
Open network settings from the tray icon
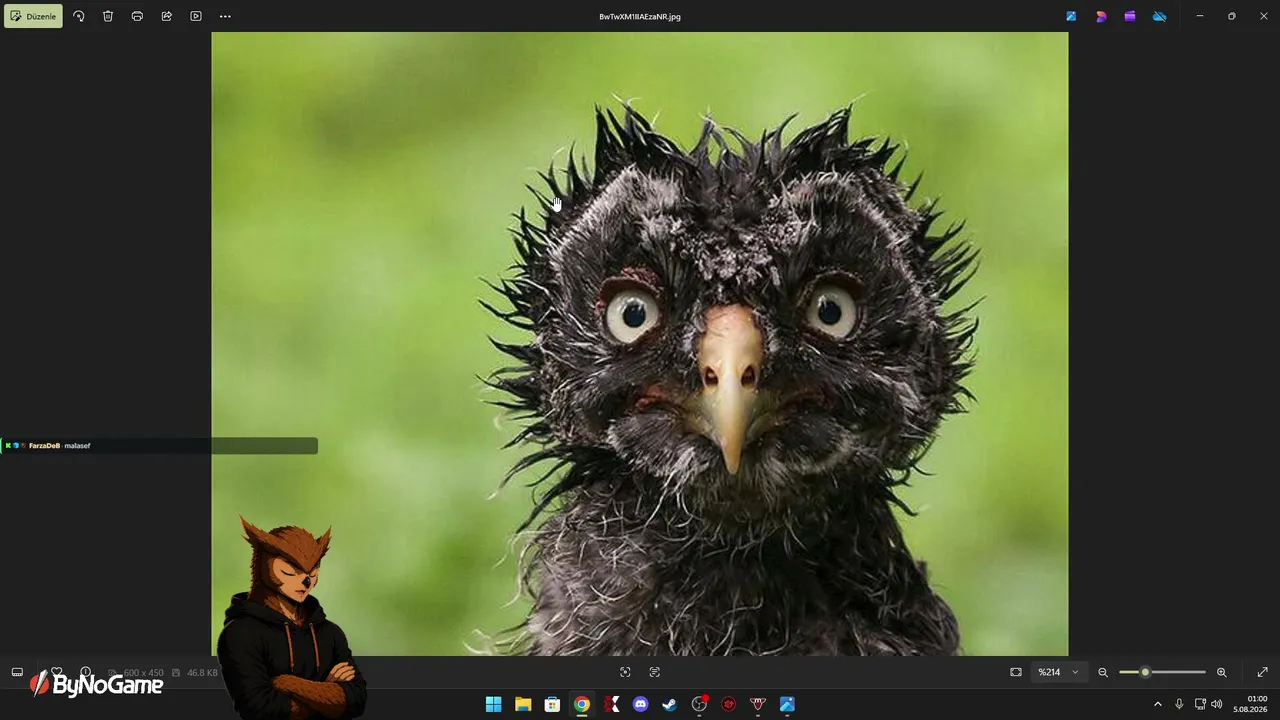coord(1200,704)
